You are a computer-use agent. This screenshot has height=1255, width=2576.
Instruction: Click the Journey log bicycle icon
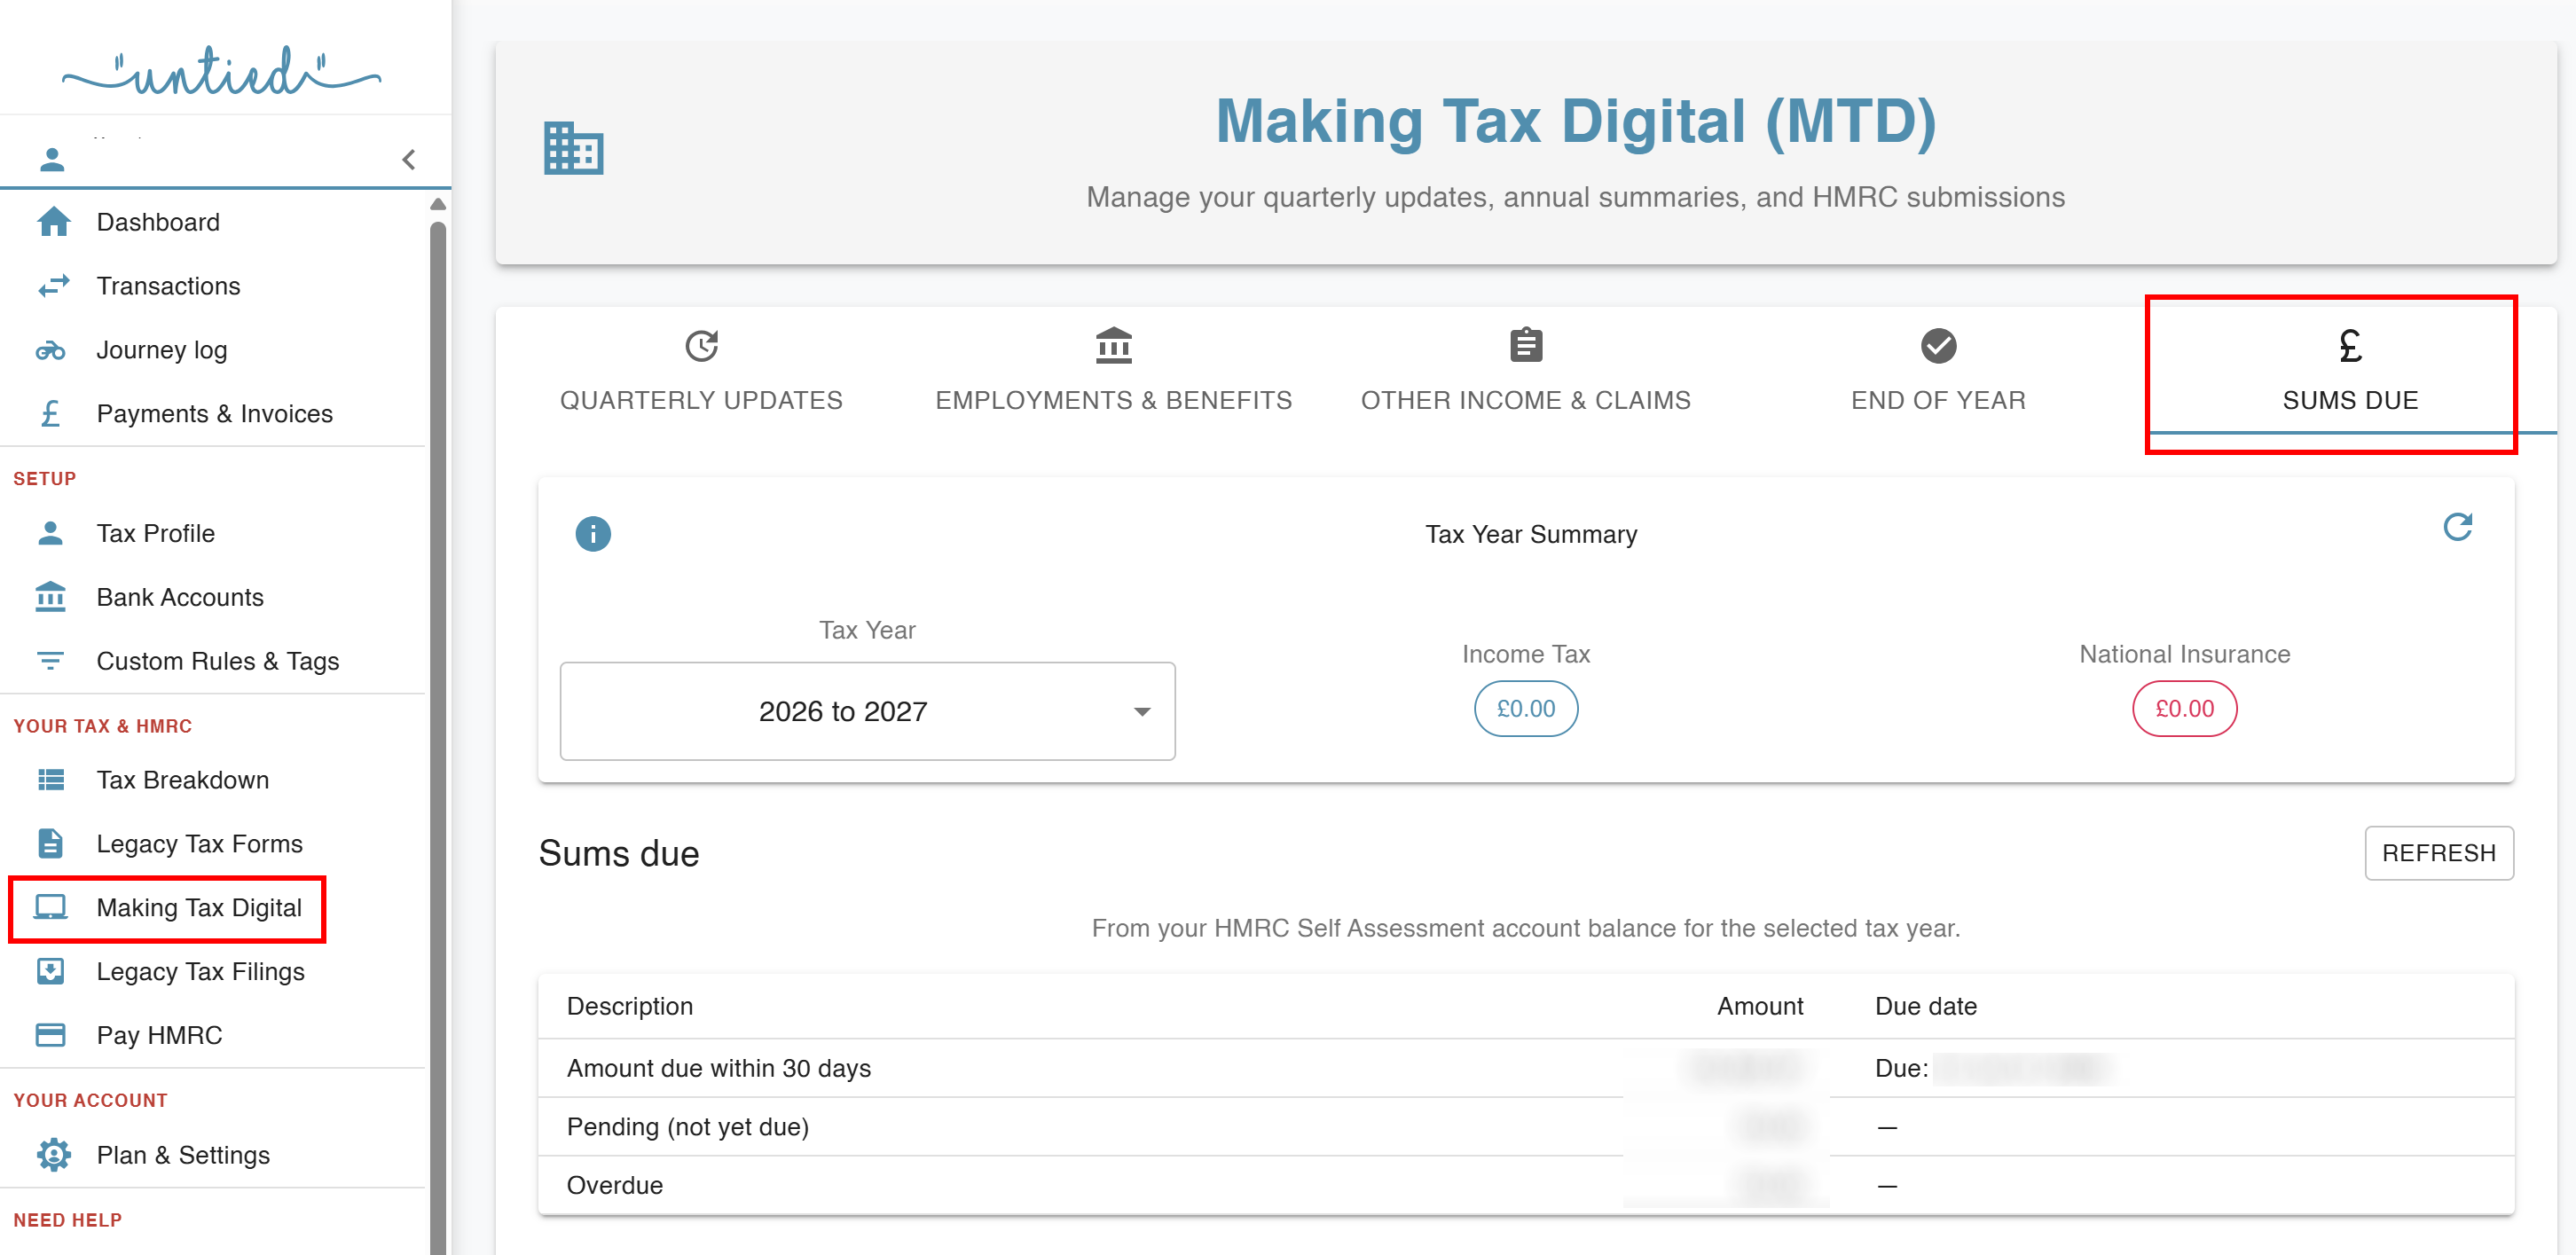coord(50,350)
